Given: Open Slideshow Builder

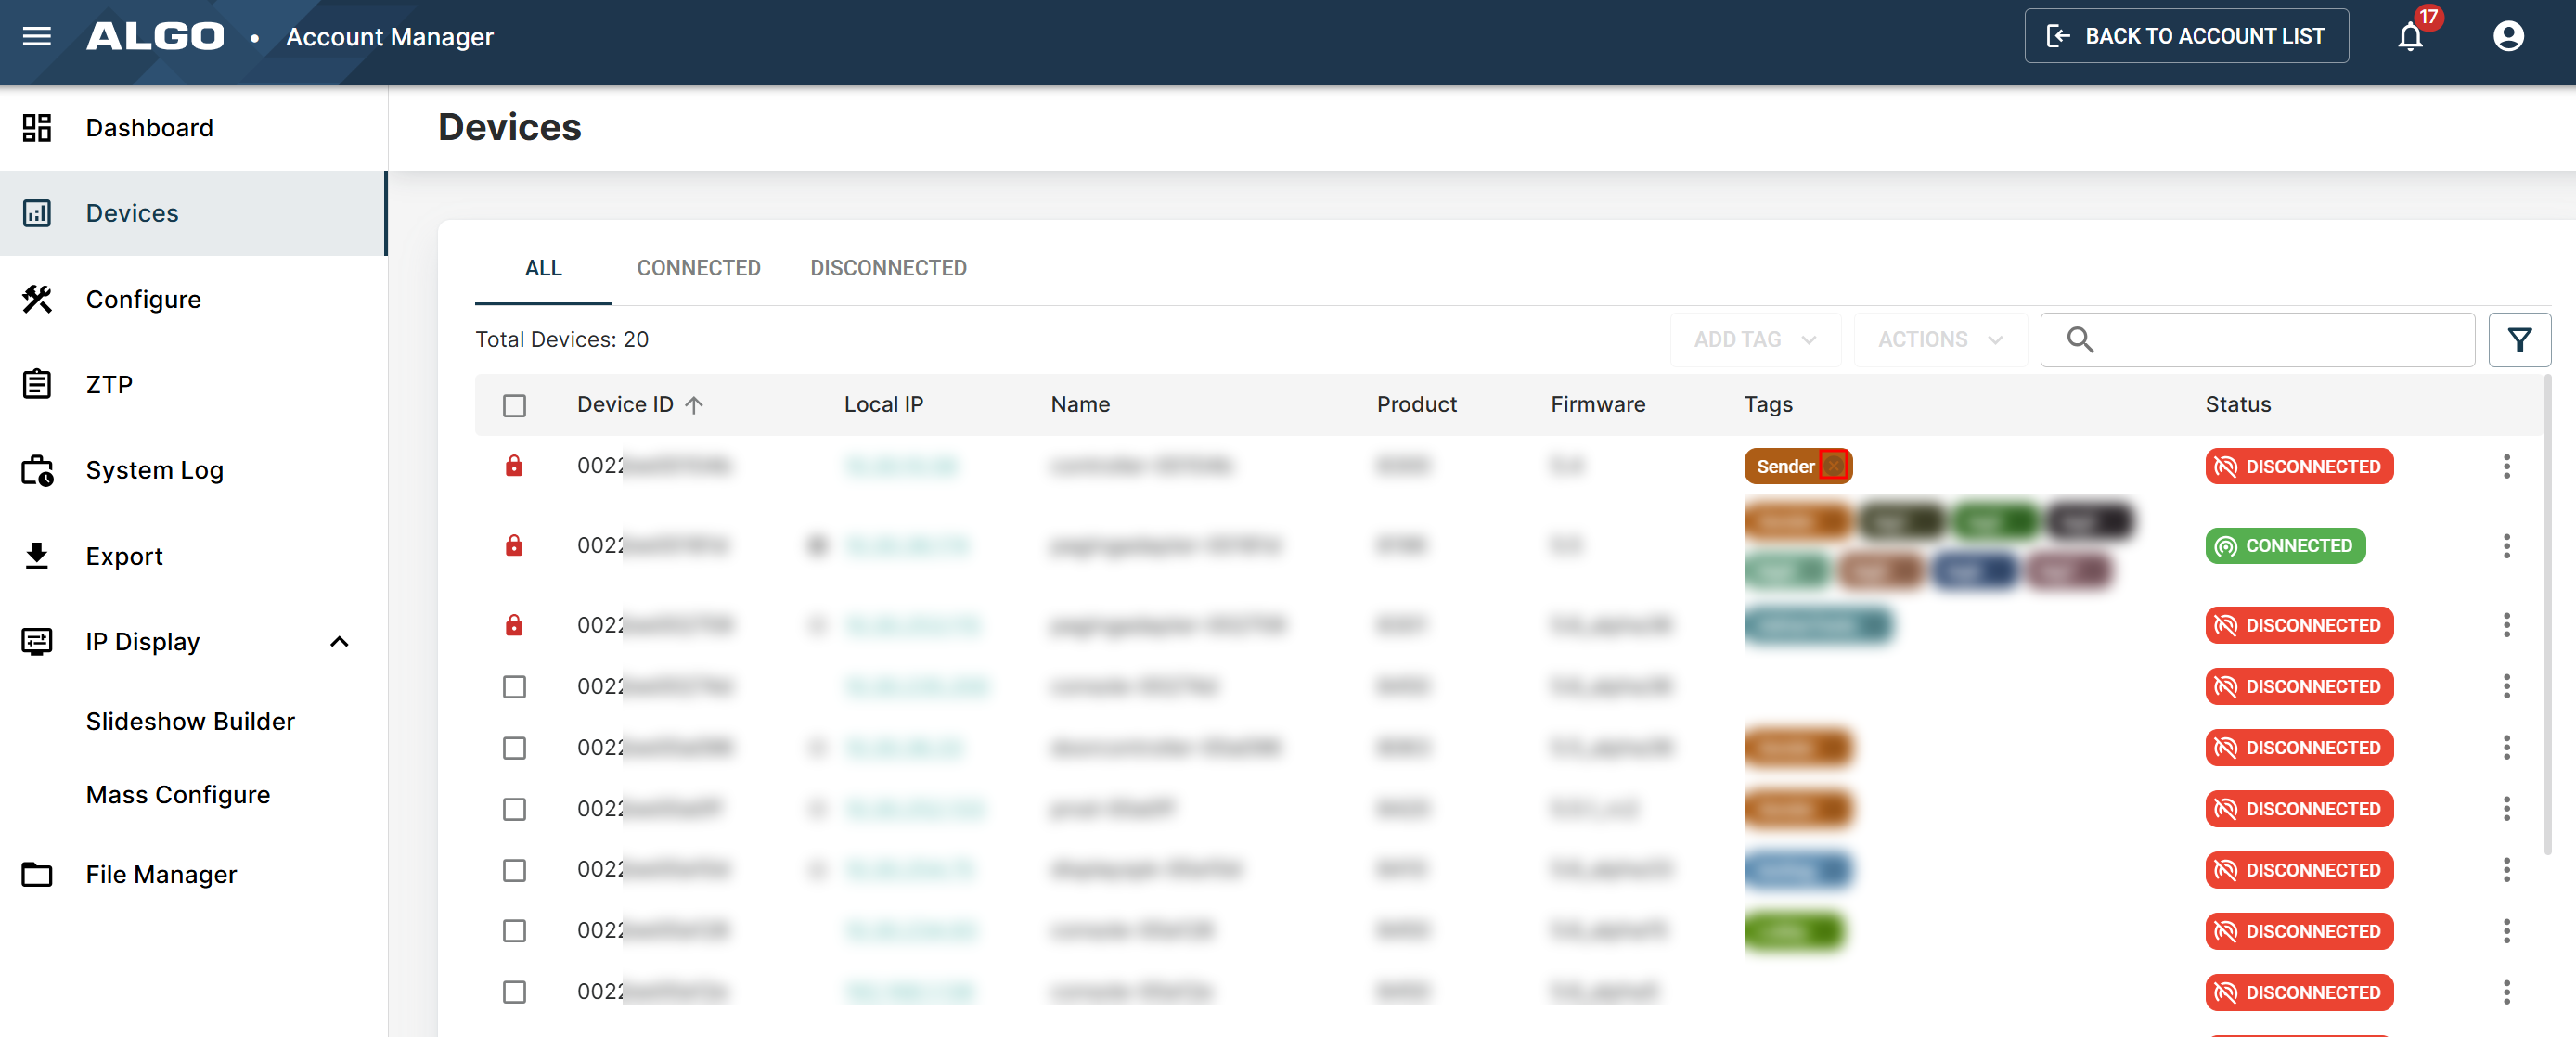Looking at the screenshot, I should tap(190, 722).
